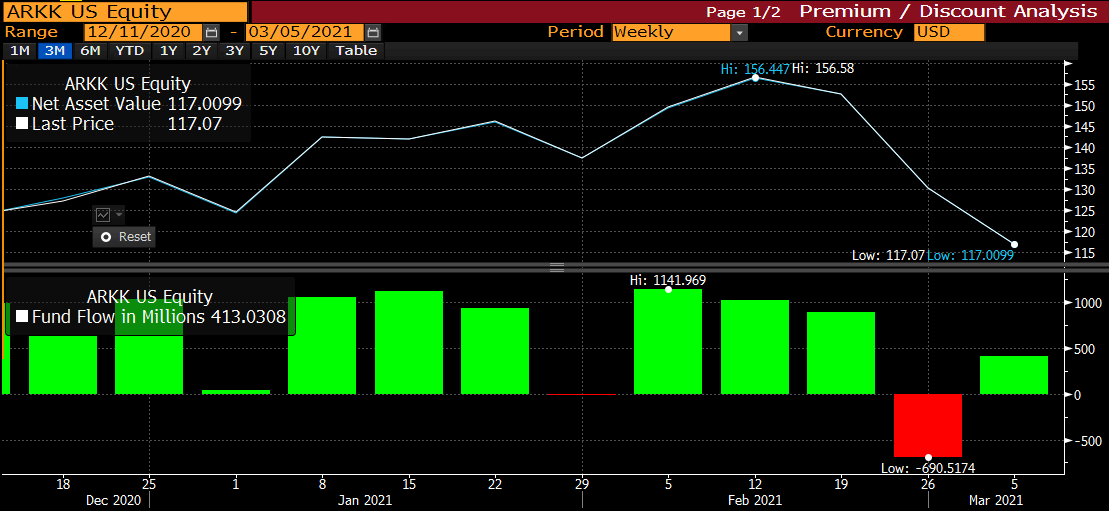The width and height of the screenshot is (1109, 511).
Task: Click the Fund Flow legend swatch
Action: click(22, 317)
